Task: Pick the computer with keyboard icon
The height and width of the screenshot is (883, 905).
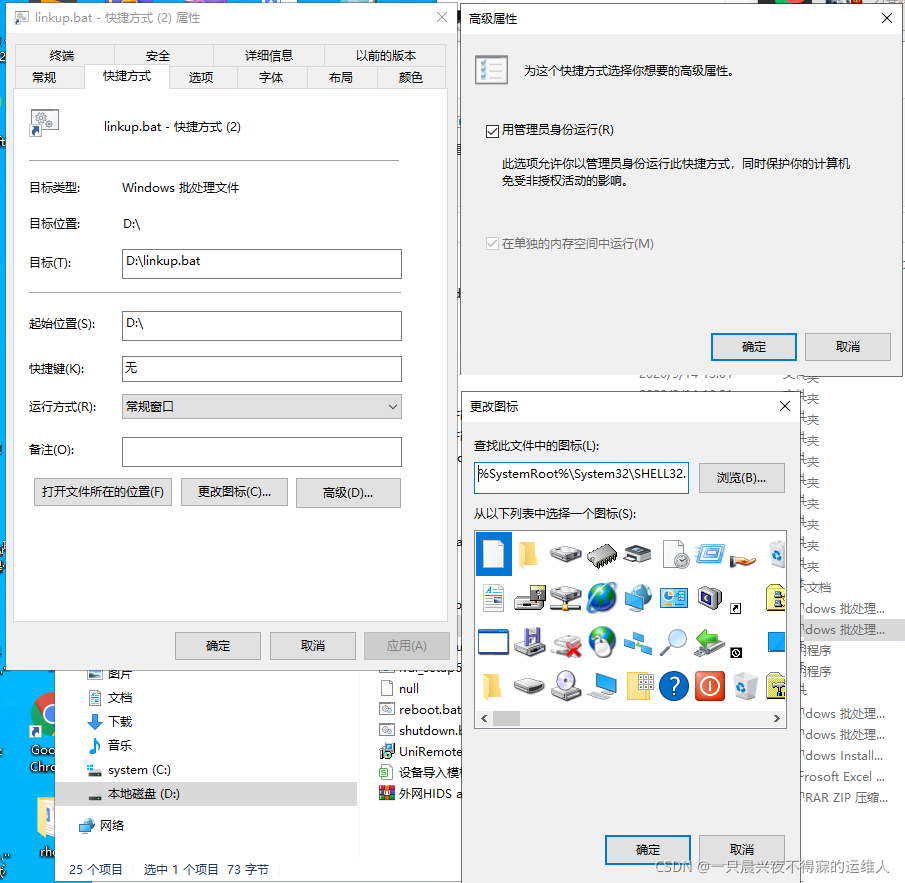Action: 601,687
